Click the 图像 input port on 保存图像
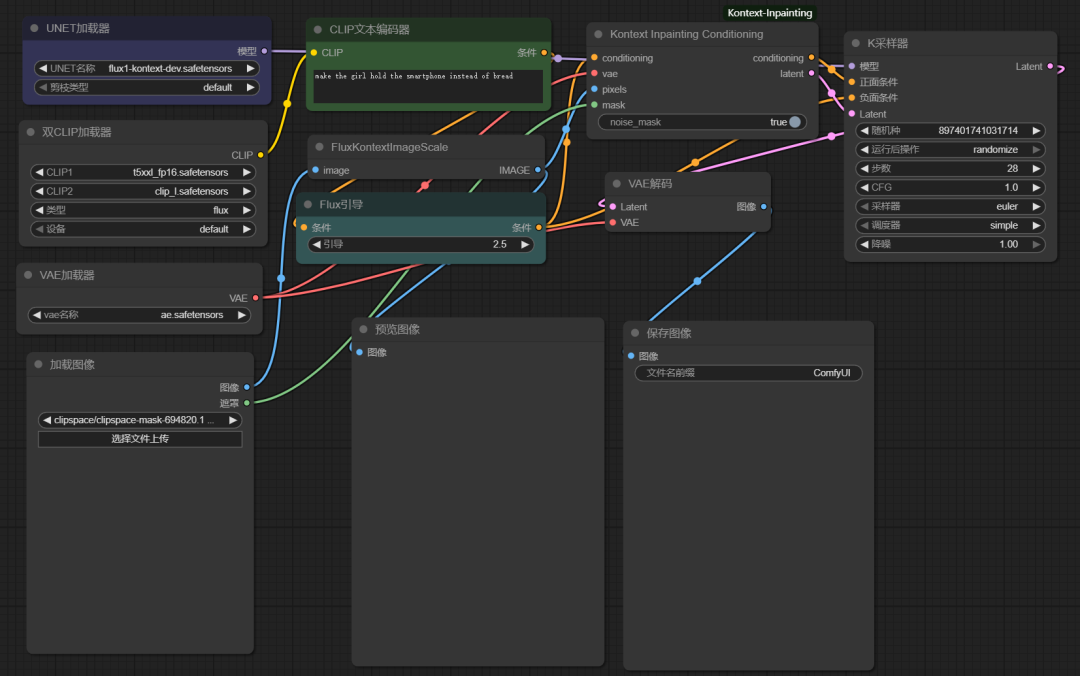Screen dimensions: 1080x676 (631, 356)
